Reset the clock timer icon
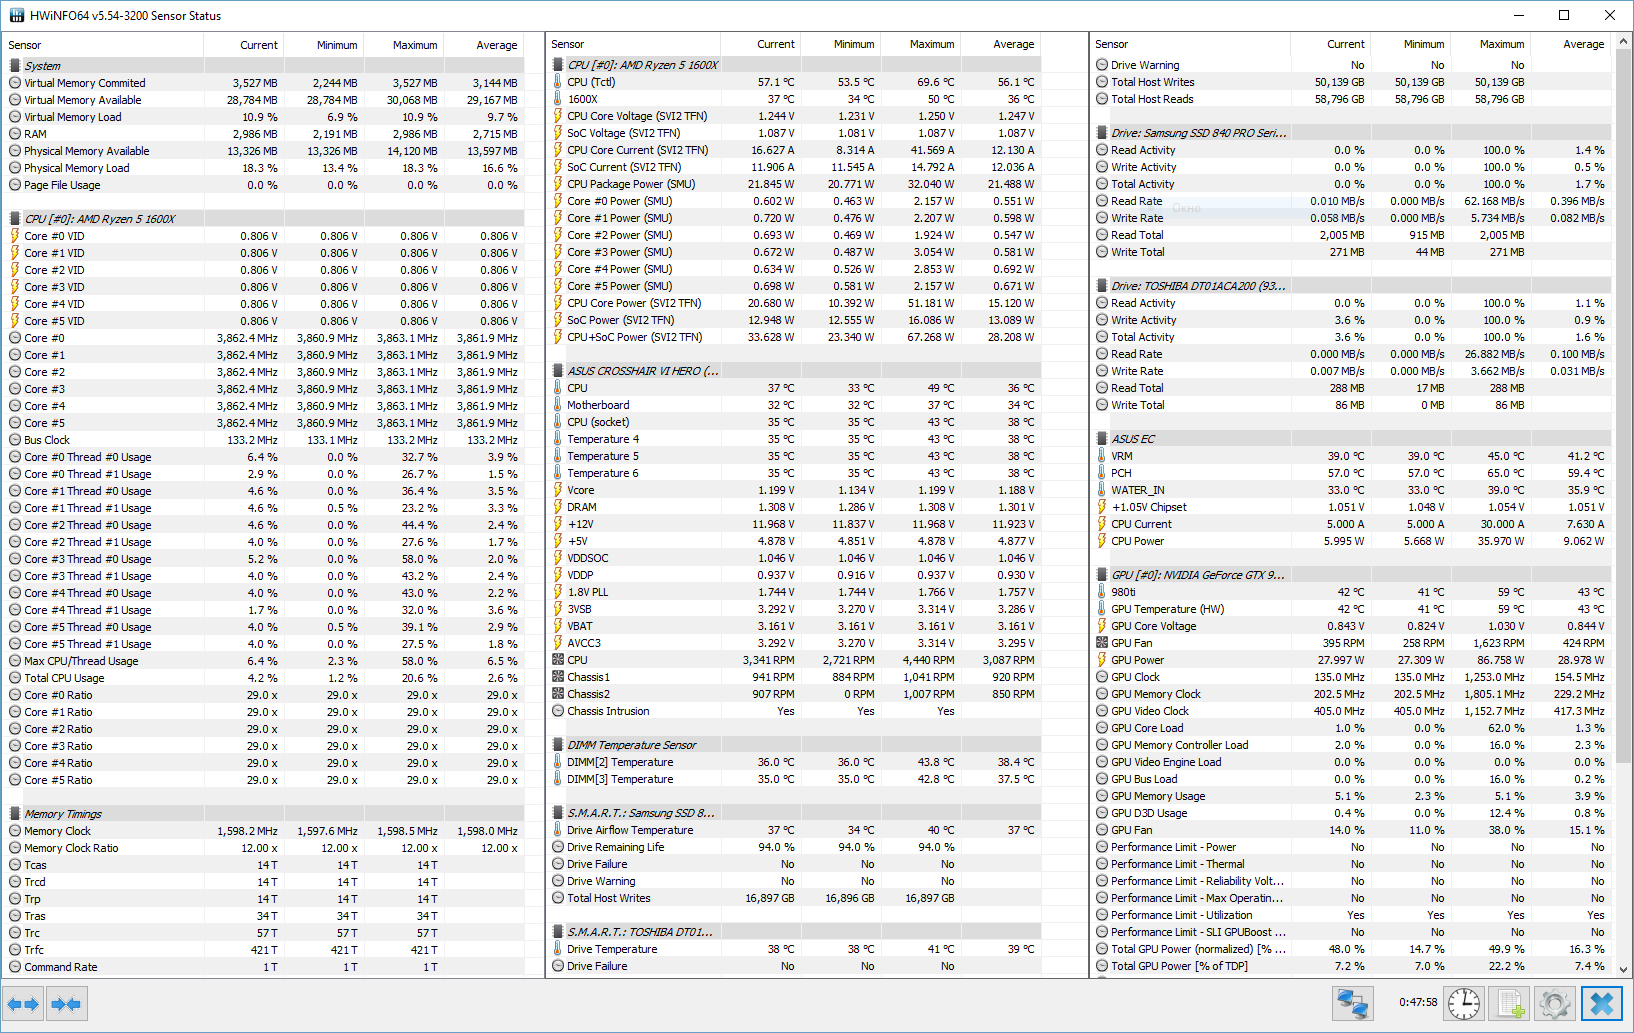The image size is (1634, 1033). (x=1464, y=1003)
